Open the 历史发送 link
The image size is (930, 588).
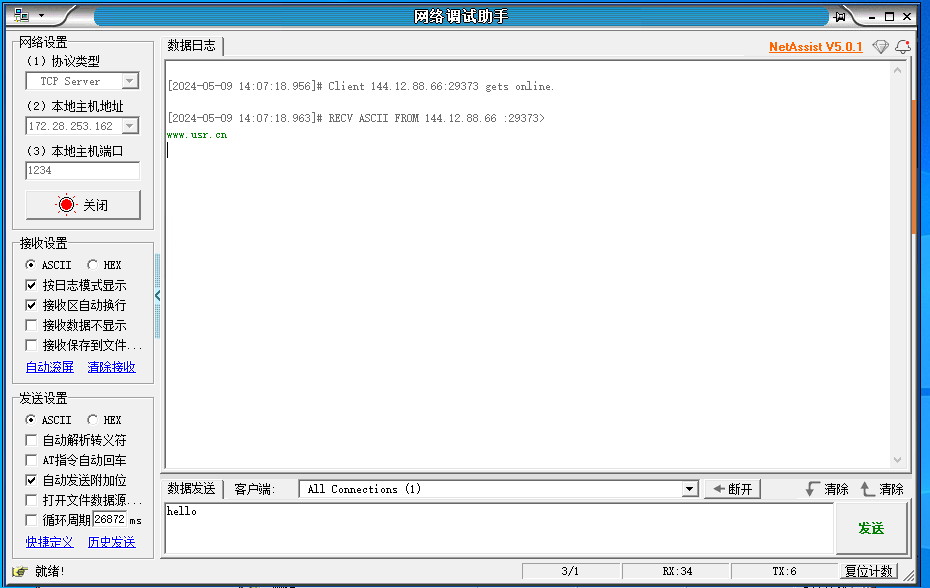pyautogui.click(x=112, y=542)
